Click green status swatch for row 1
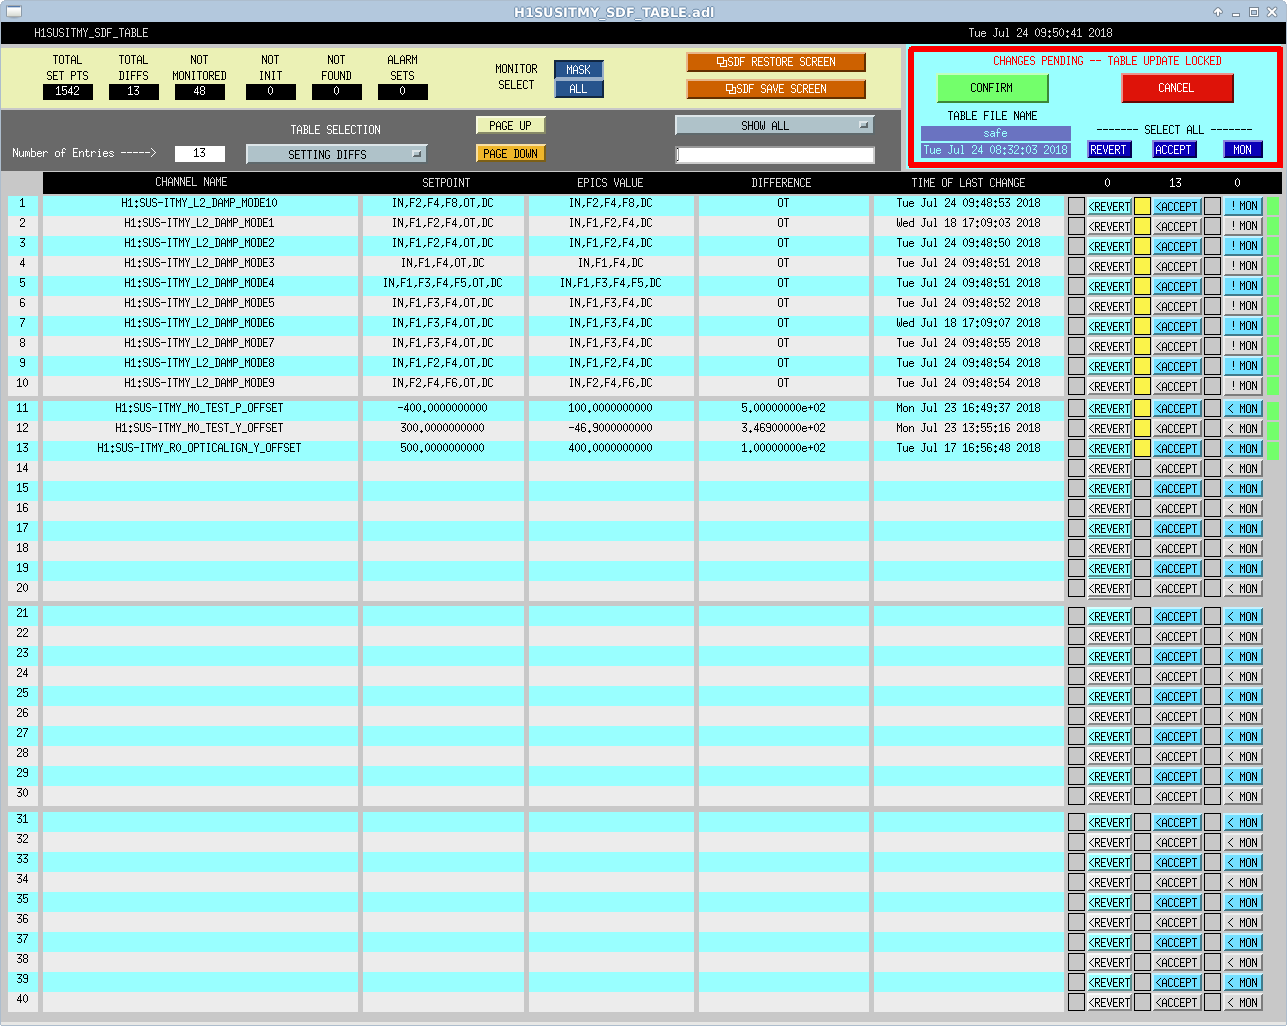Viewport: 1287px width, 1026px height. (1273, 206)
